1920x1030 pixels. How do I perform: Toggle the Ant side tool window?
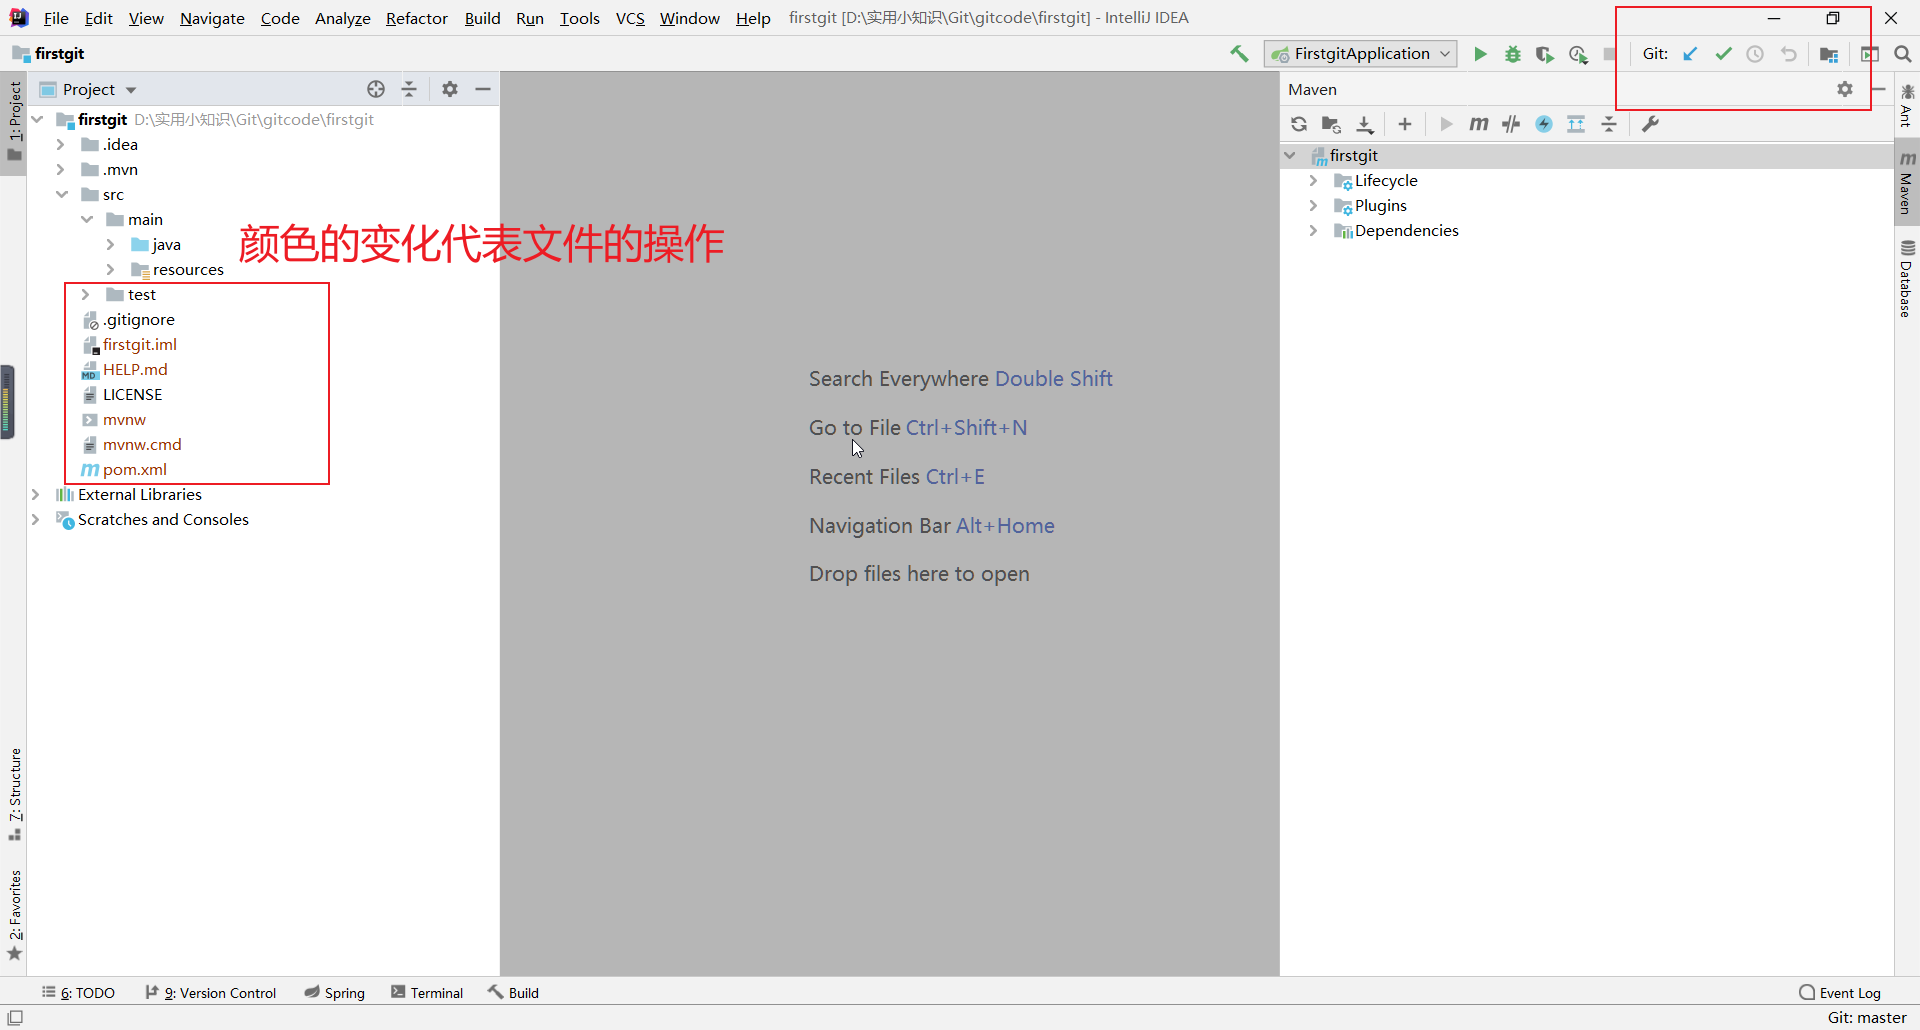coord(1907,106)
